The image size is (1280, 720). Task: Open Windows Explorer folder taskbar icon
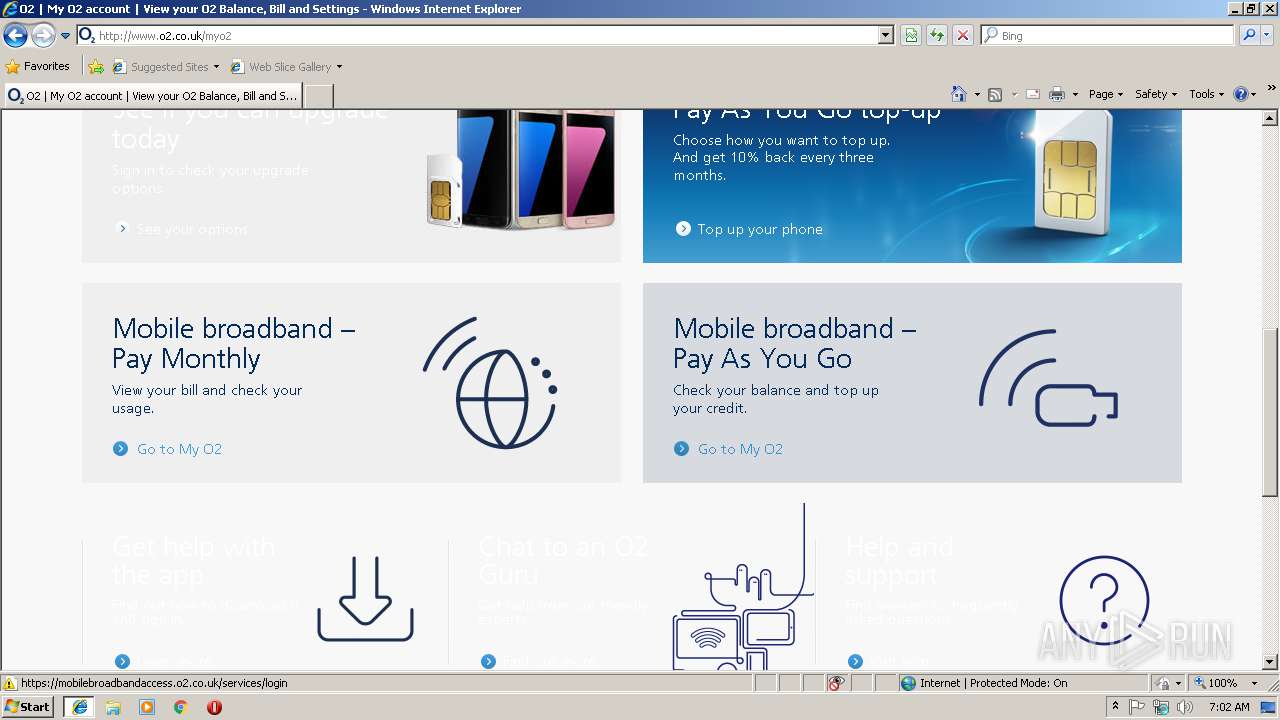pos(113,707)
